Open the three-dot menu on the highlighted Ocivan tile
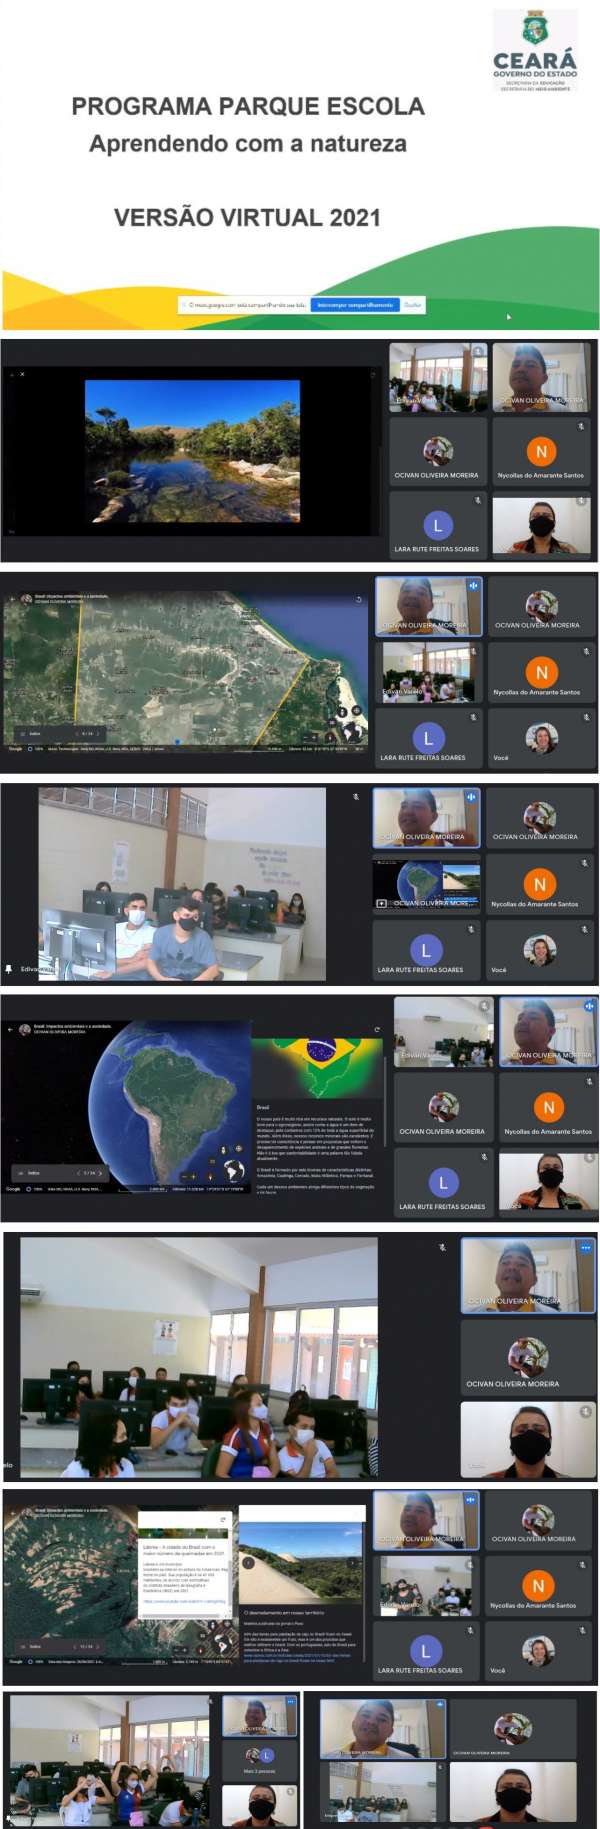 585,1247
